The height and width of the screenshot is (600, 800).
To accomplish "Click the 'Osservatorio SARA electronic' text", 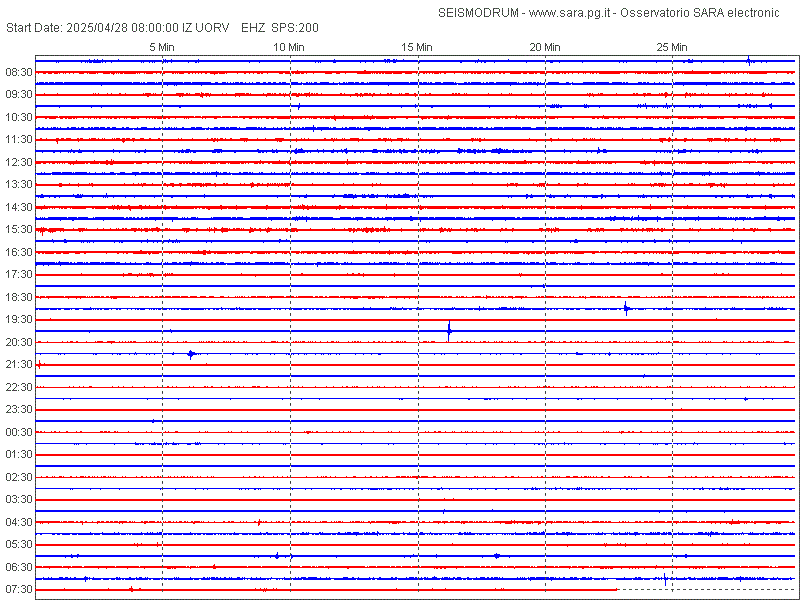I will coord(699,13).
